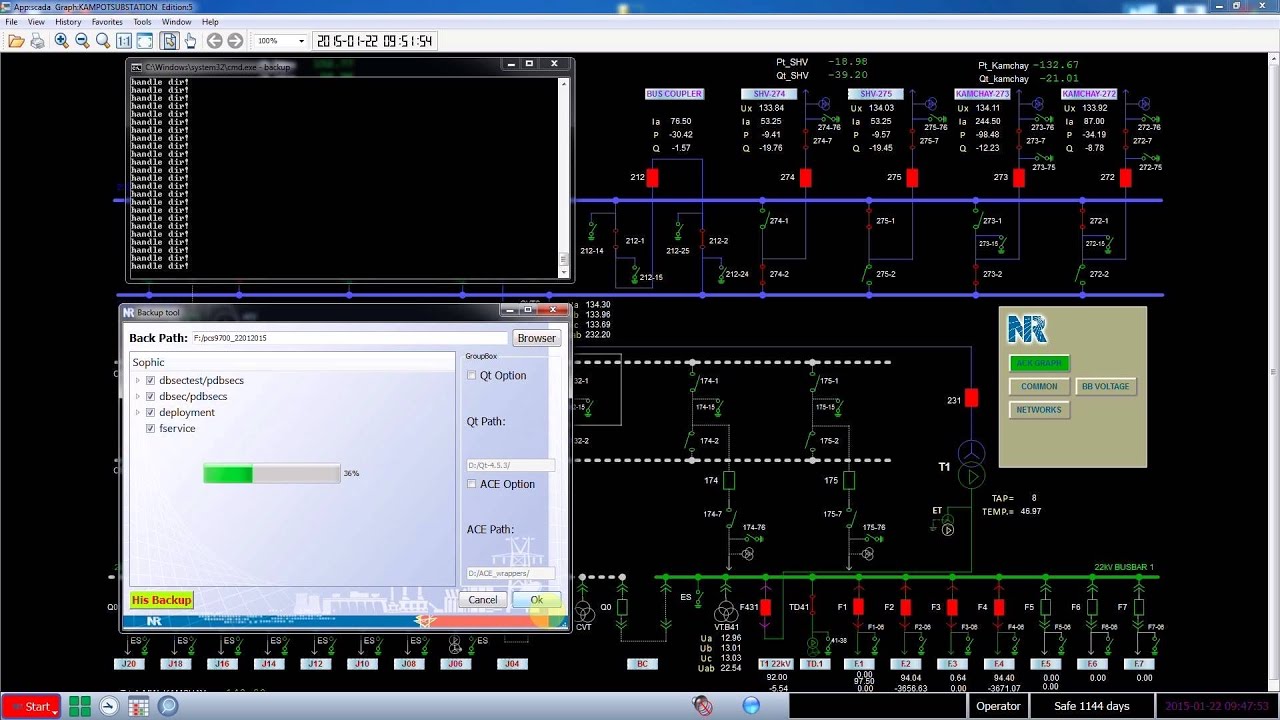Expand the deployment tree node
The width and height of the screenshot is (1280, 720).
coord(138,412)
